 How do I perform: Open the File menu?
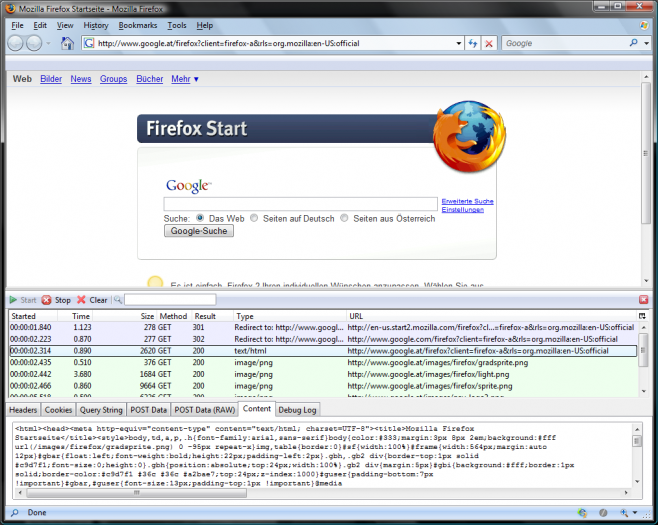click(17, 25)
